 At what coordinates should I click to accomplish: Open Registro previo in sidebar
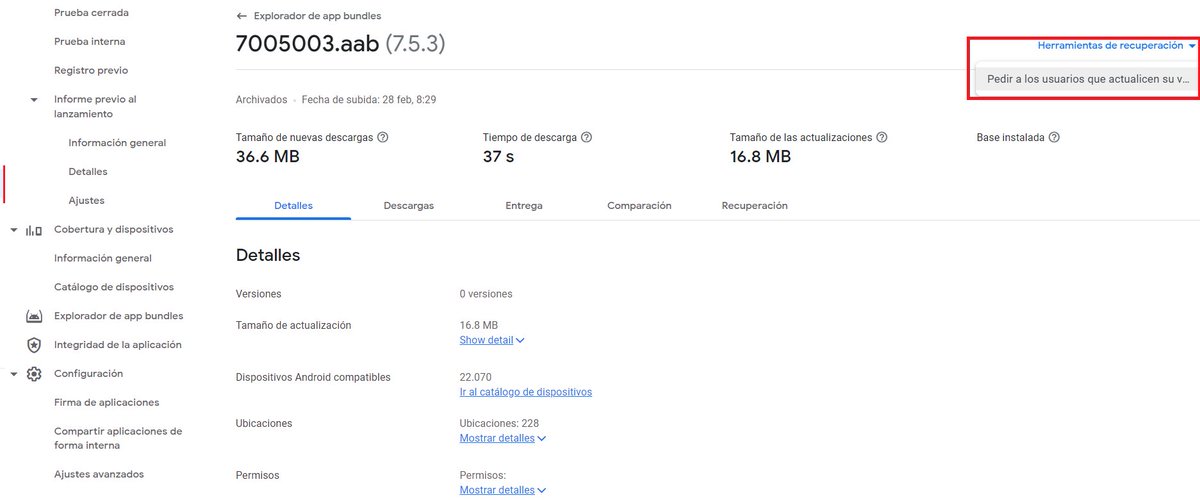click(91, 71)
